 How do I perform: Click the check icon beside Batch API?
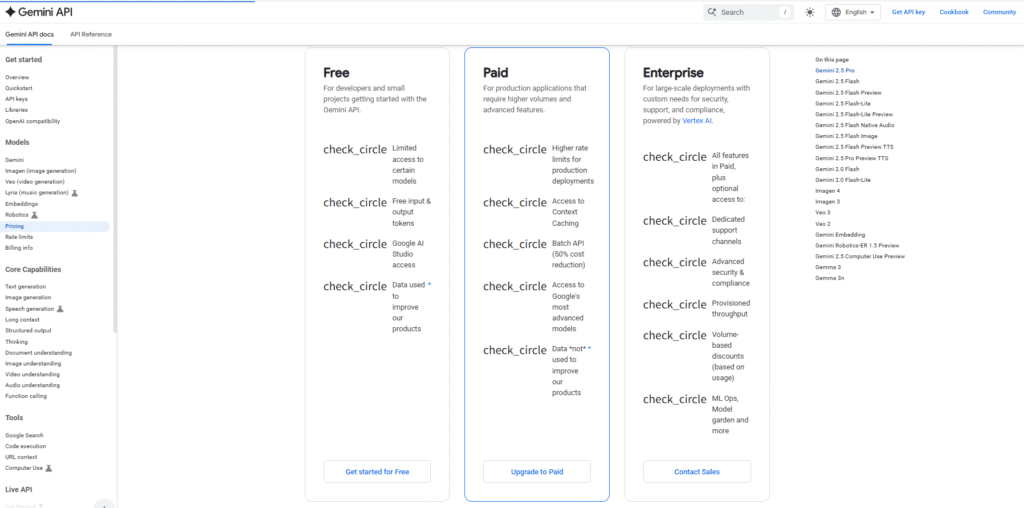click(x=514, y=244)
